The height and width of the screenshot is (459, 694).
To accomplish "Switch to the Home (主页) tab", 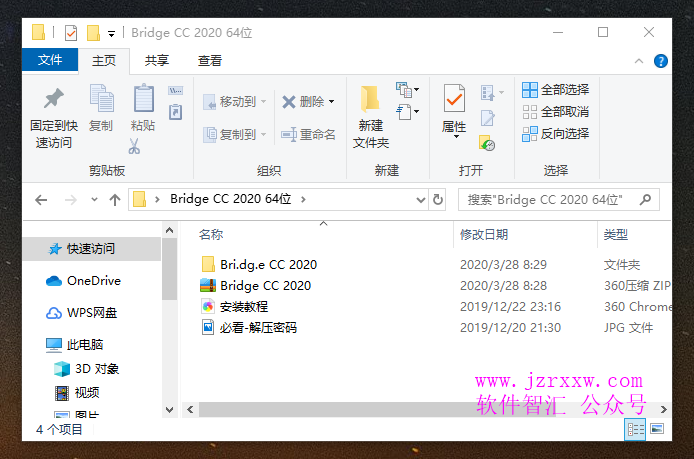I will [x=104, y=61].
